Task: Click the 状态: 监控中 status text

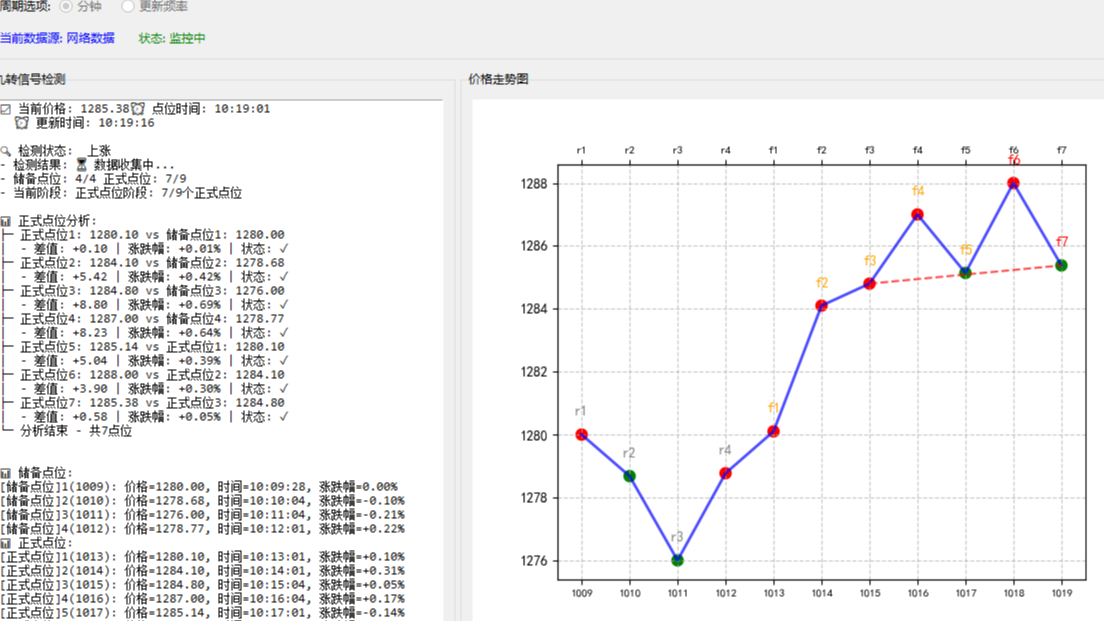Action: [x=172, y=38]
